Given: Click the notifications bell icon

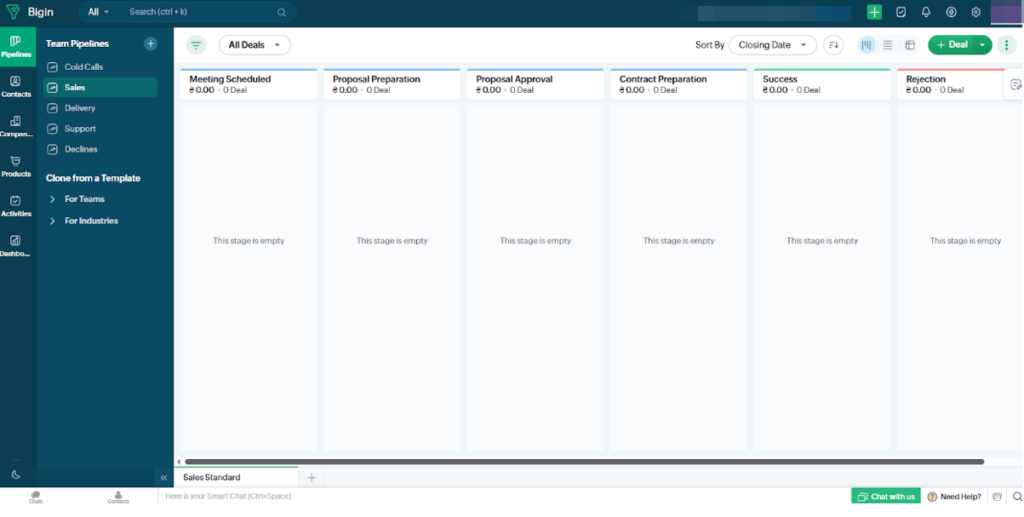Looking at the screenshot, I should point(926,12).
